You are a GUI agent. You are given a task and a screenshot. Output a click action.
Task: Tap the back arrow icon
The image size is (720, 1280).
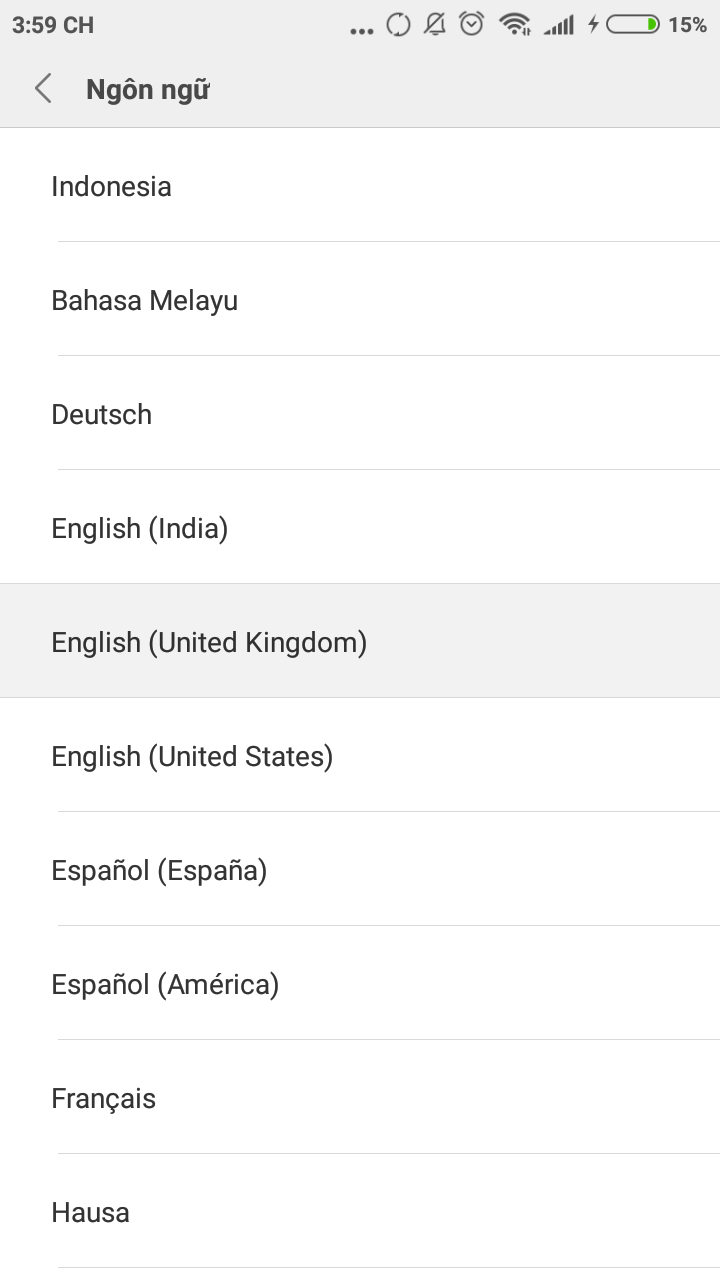click(43, 89)
